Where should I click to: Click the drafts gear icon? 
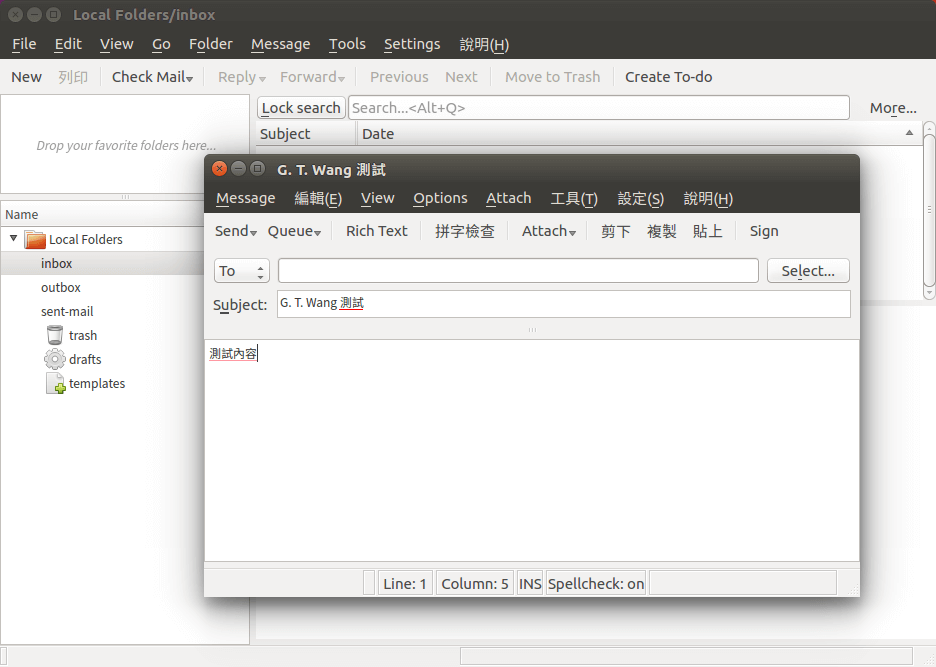click(x=54, y=359)
